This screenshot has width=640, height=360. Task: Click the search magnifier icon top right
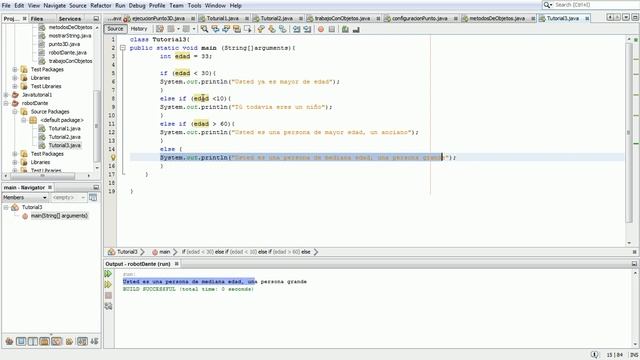(547, 5)
